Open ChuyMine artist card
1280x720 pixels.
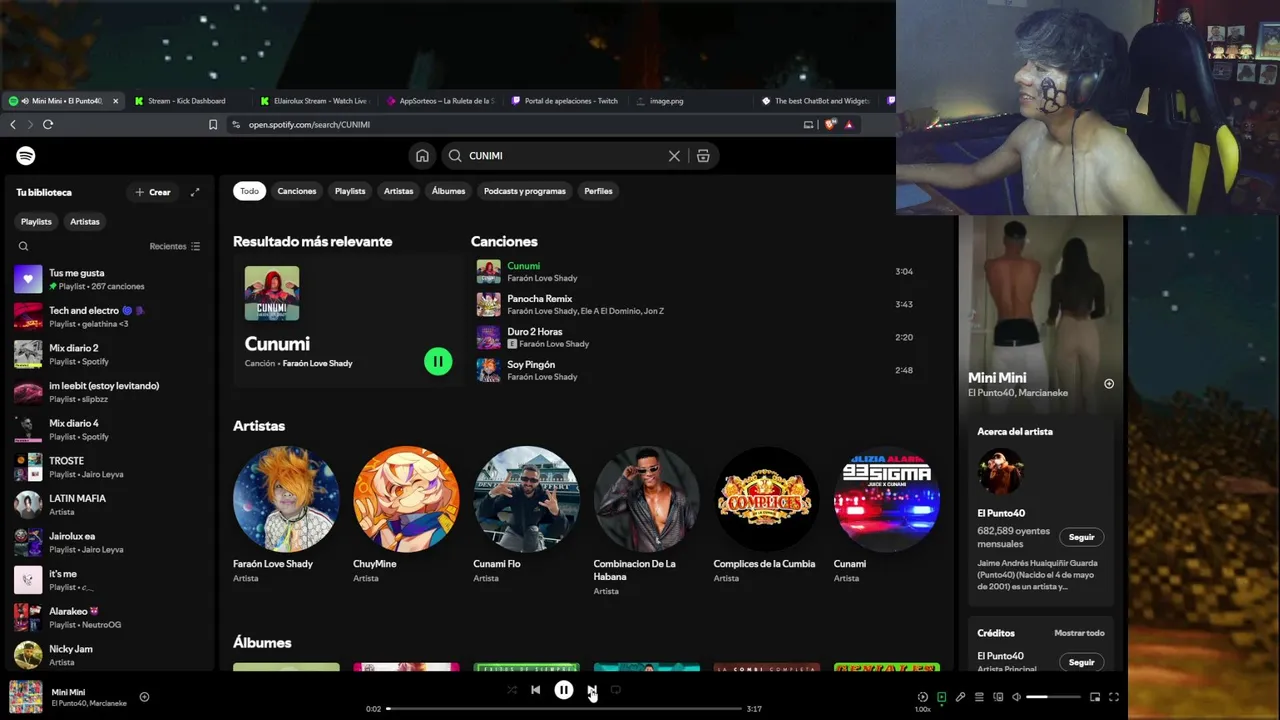pos(406,515)
